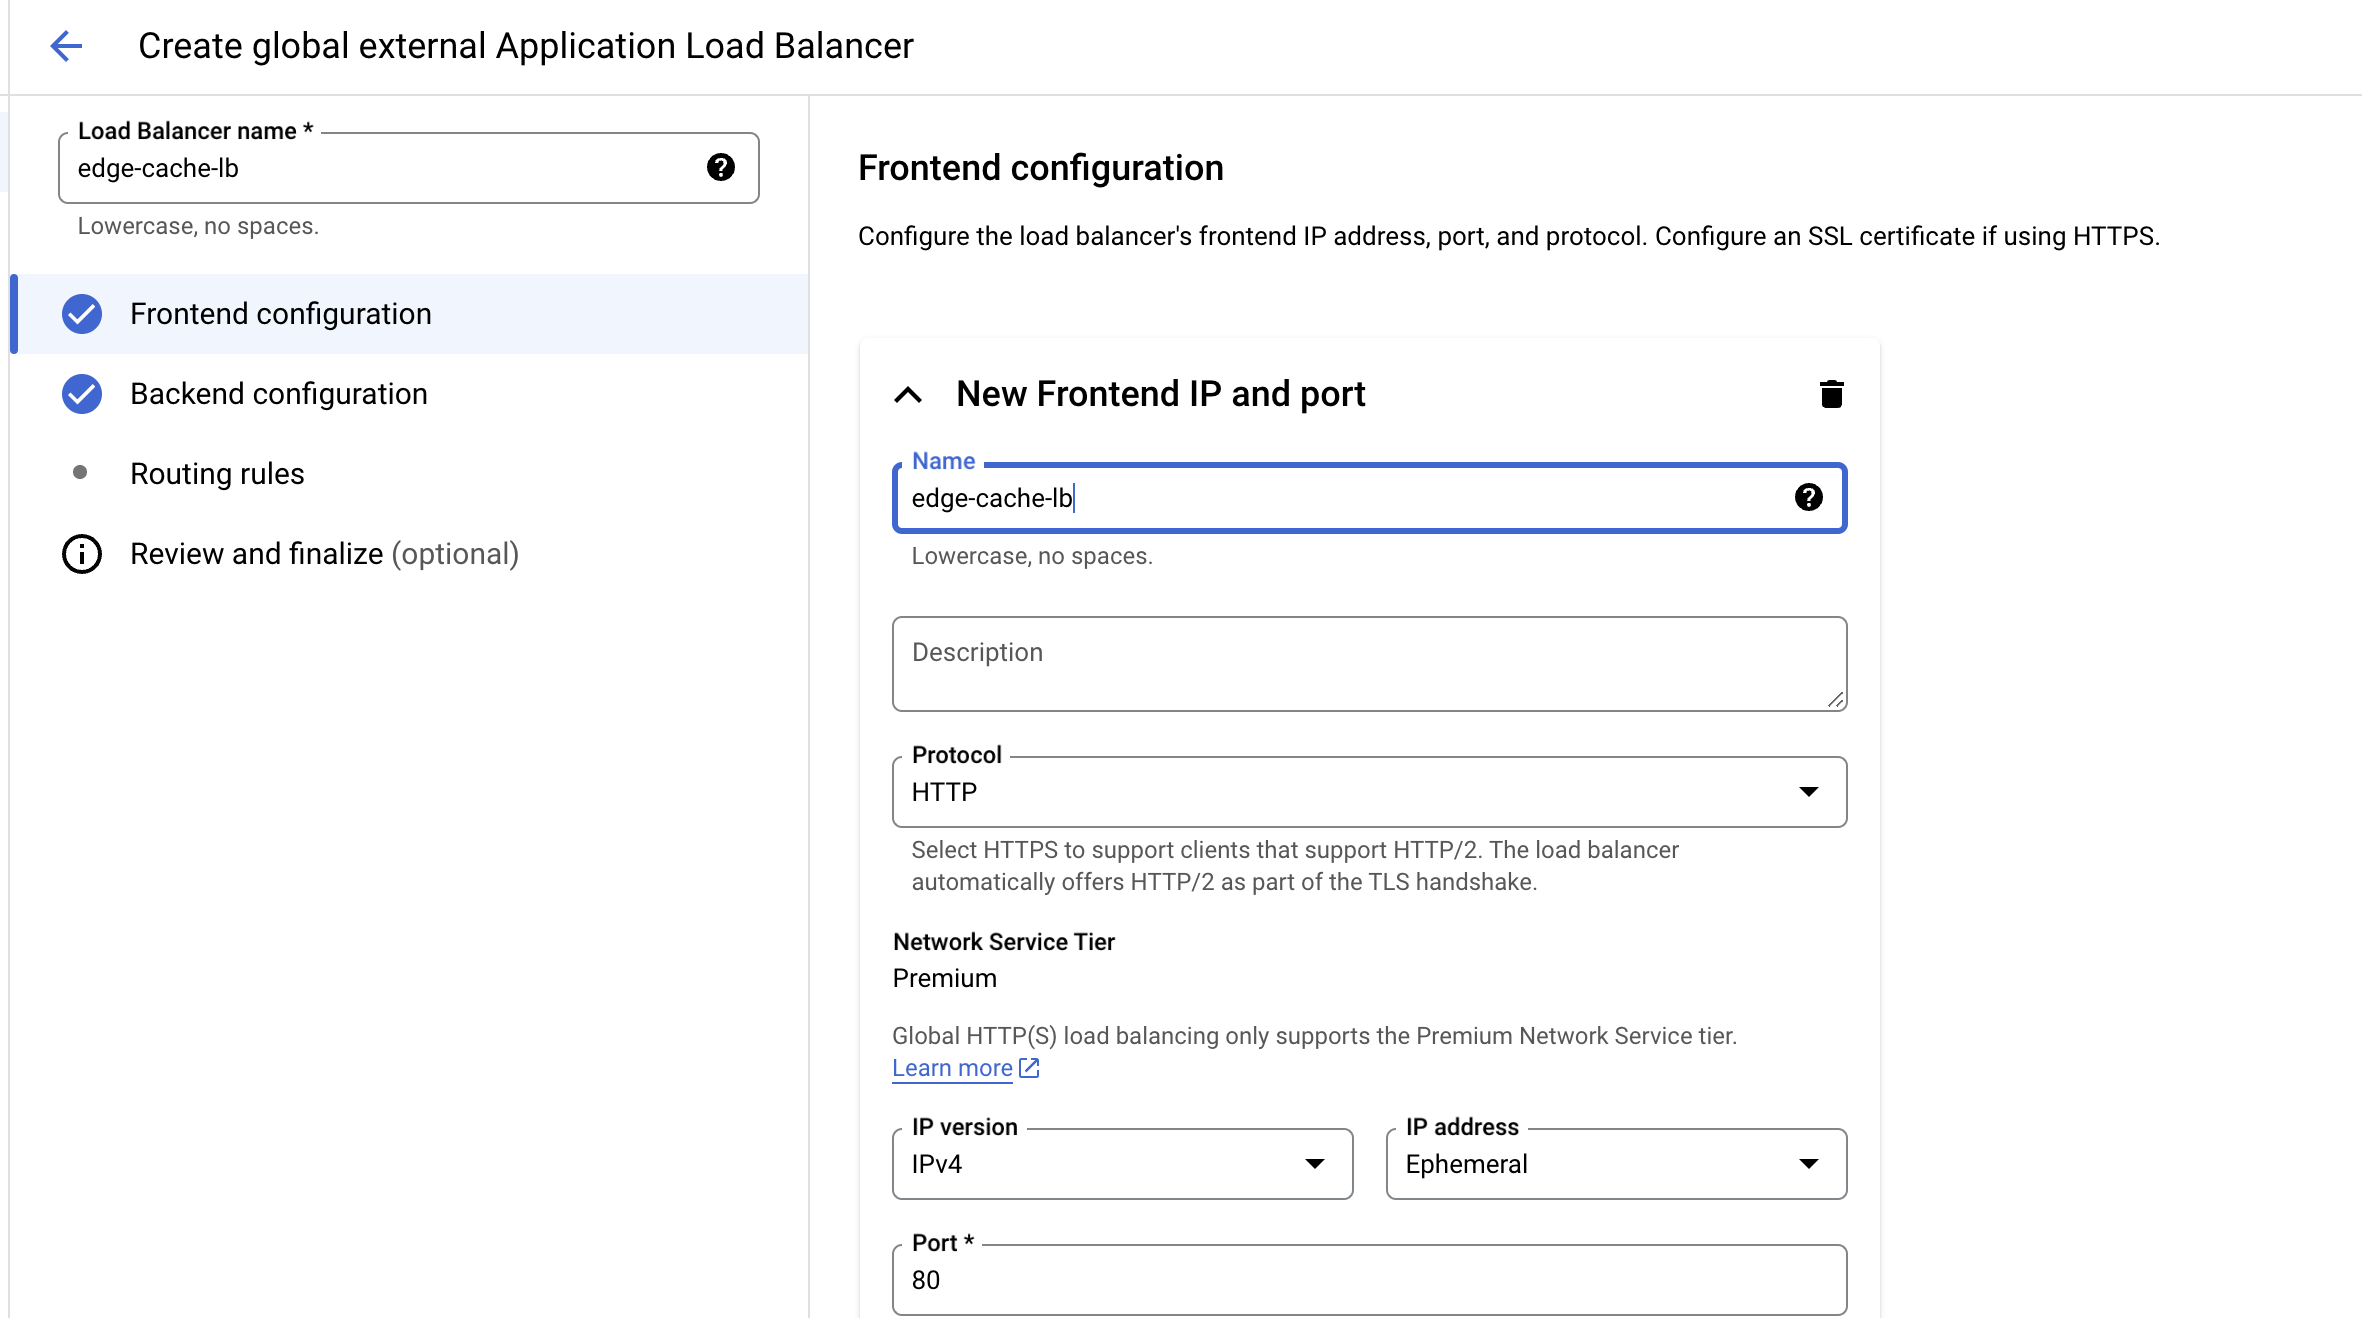Click the Port 80 input field
This screenshot has height=1318, width=2362.
1368,1282
